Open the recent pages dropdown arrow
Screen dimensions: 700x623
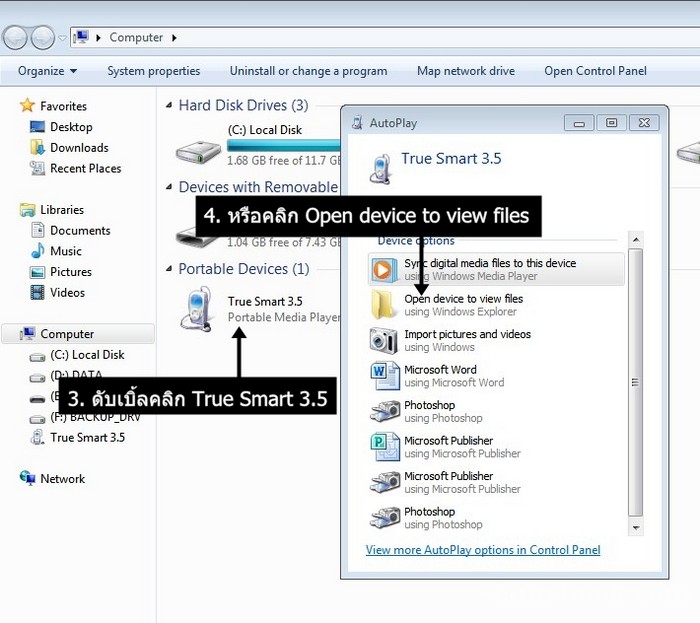(x=63, y=38)
